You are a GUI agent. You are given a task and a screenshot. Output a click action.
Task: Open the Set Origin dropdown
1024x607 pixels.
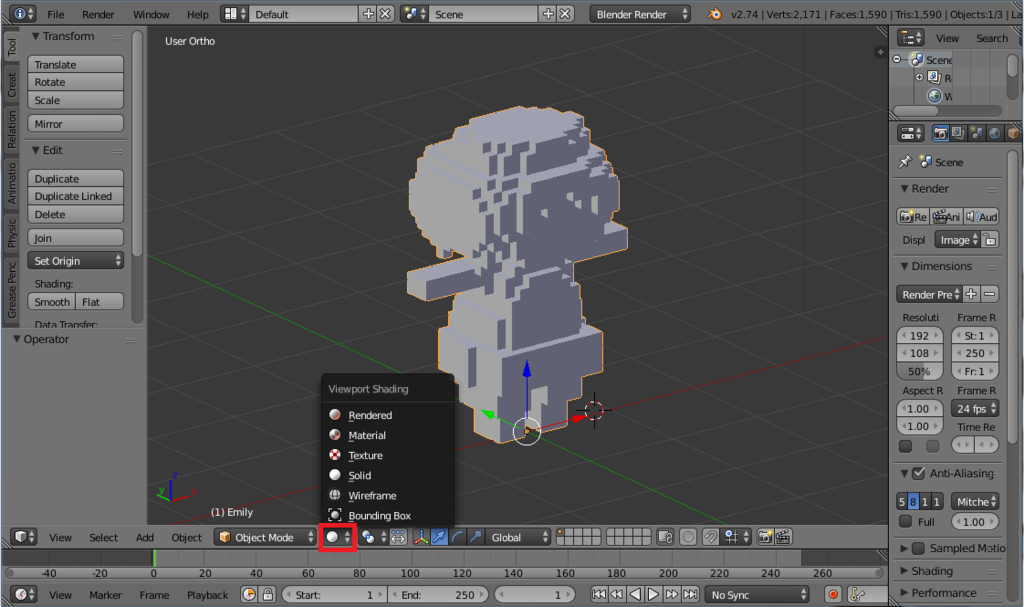pos(76,261)
